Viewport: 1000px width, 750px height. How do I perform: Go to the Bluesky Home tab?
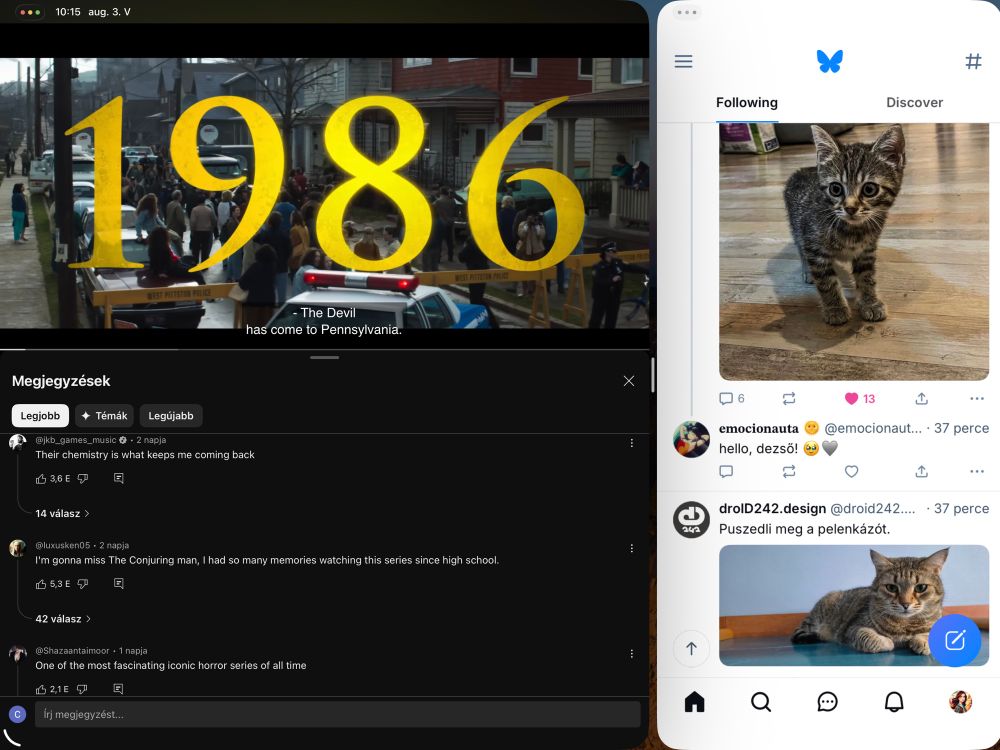(695, 702)
